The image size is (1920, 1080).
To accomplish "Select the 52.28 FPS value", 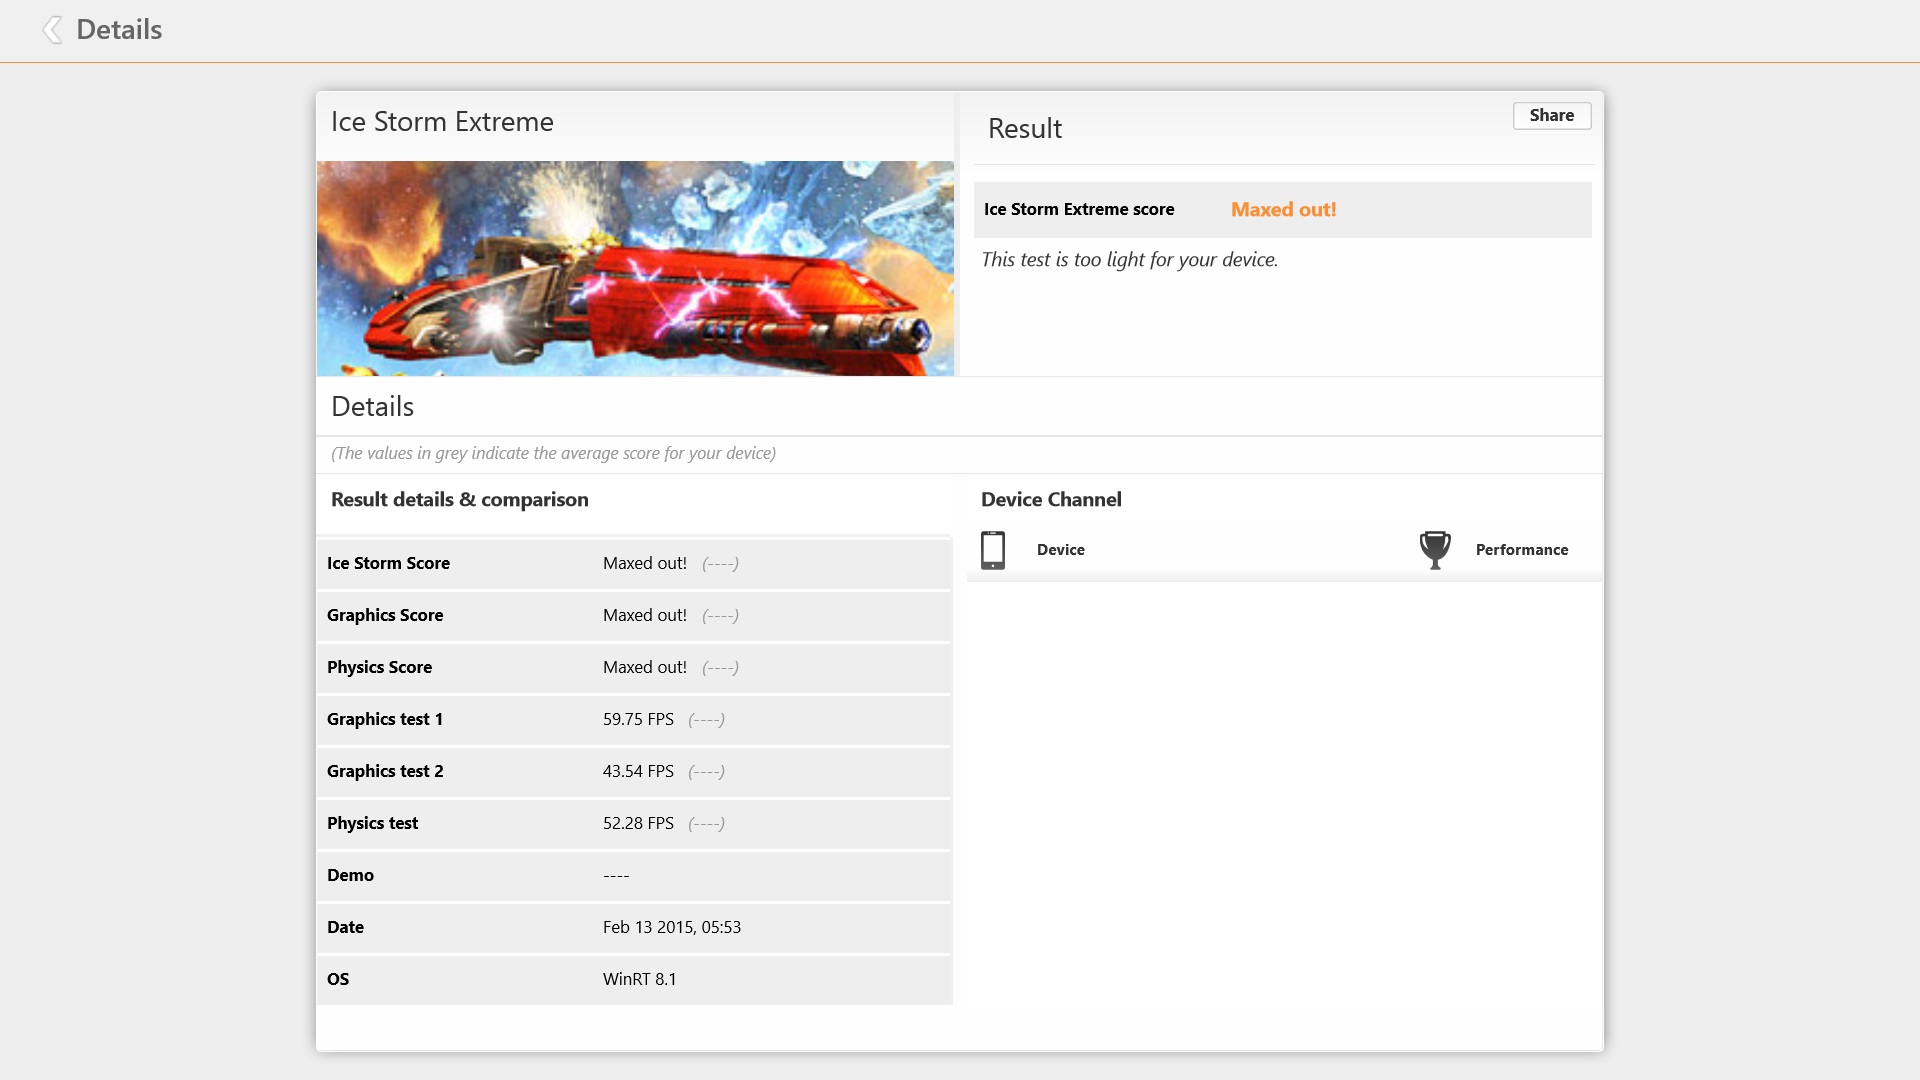I will [x=638, y=824].
